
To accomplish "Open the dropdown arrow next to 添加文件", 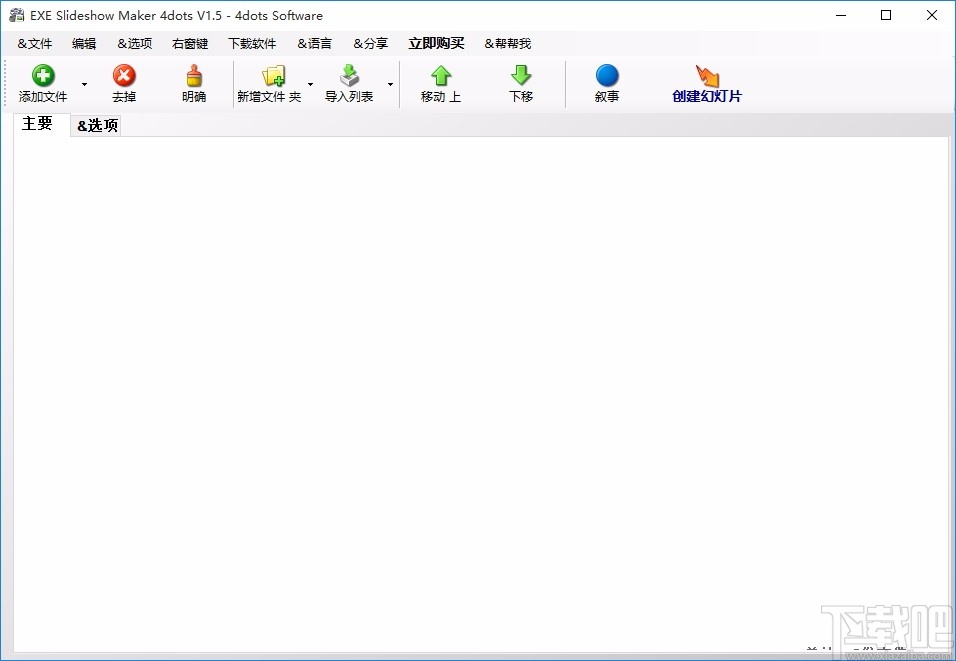I will tap(84, 86).
